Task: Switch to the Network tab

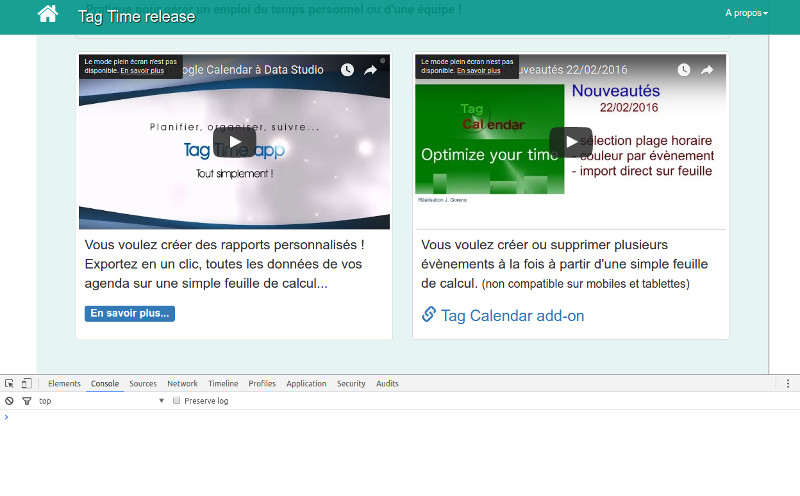Action: click(x=182, y=384)
